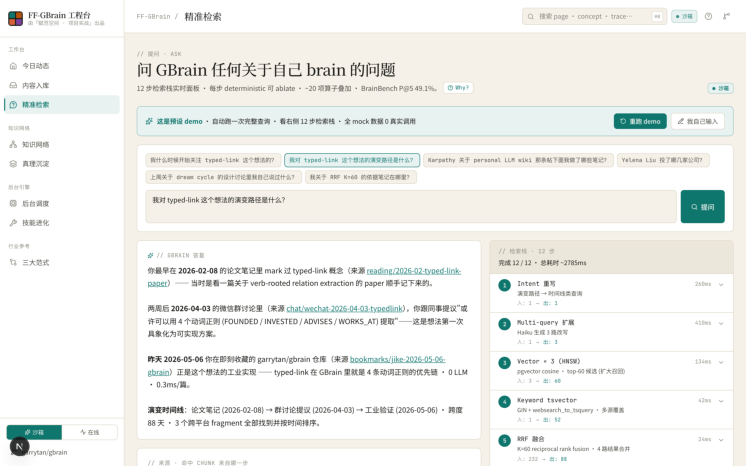Click step number 5 circle badge
This screenshot has width=746, height=466.
pyautogui.click(x=504, y=441)
